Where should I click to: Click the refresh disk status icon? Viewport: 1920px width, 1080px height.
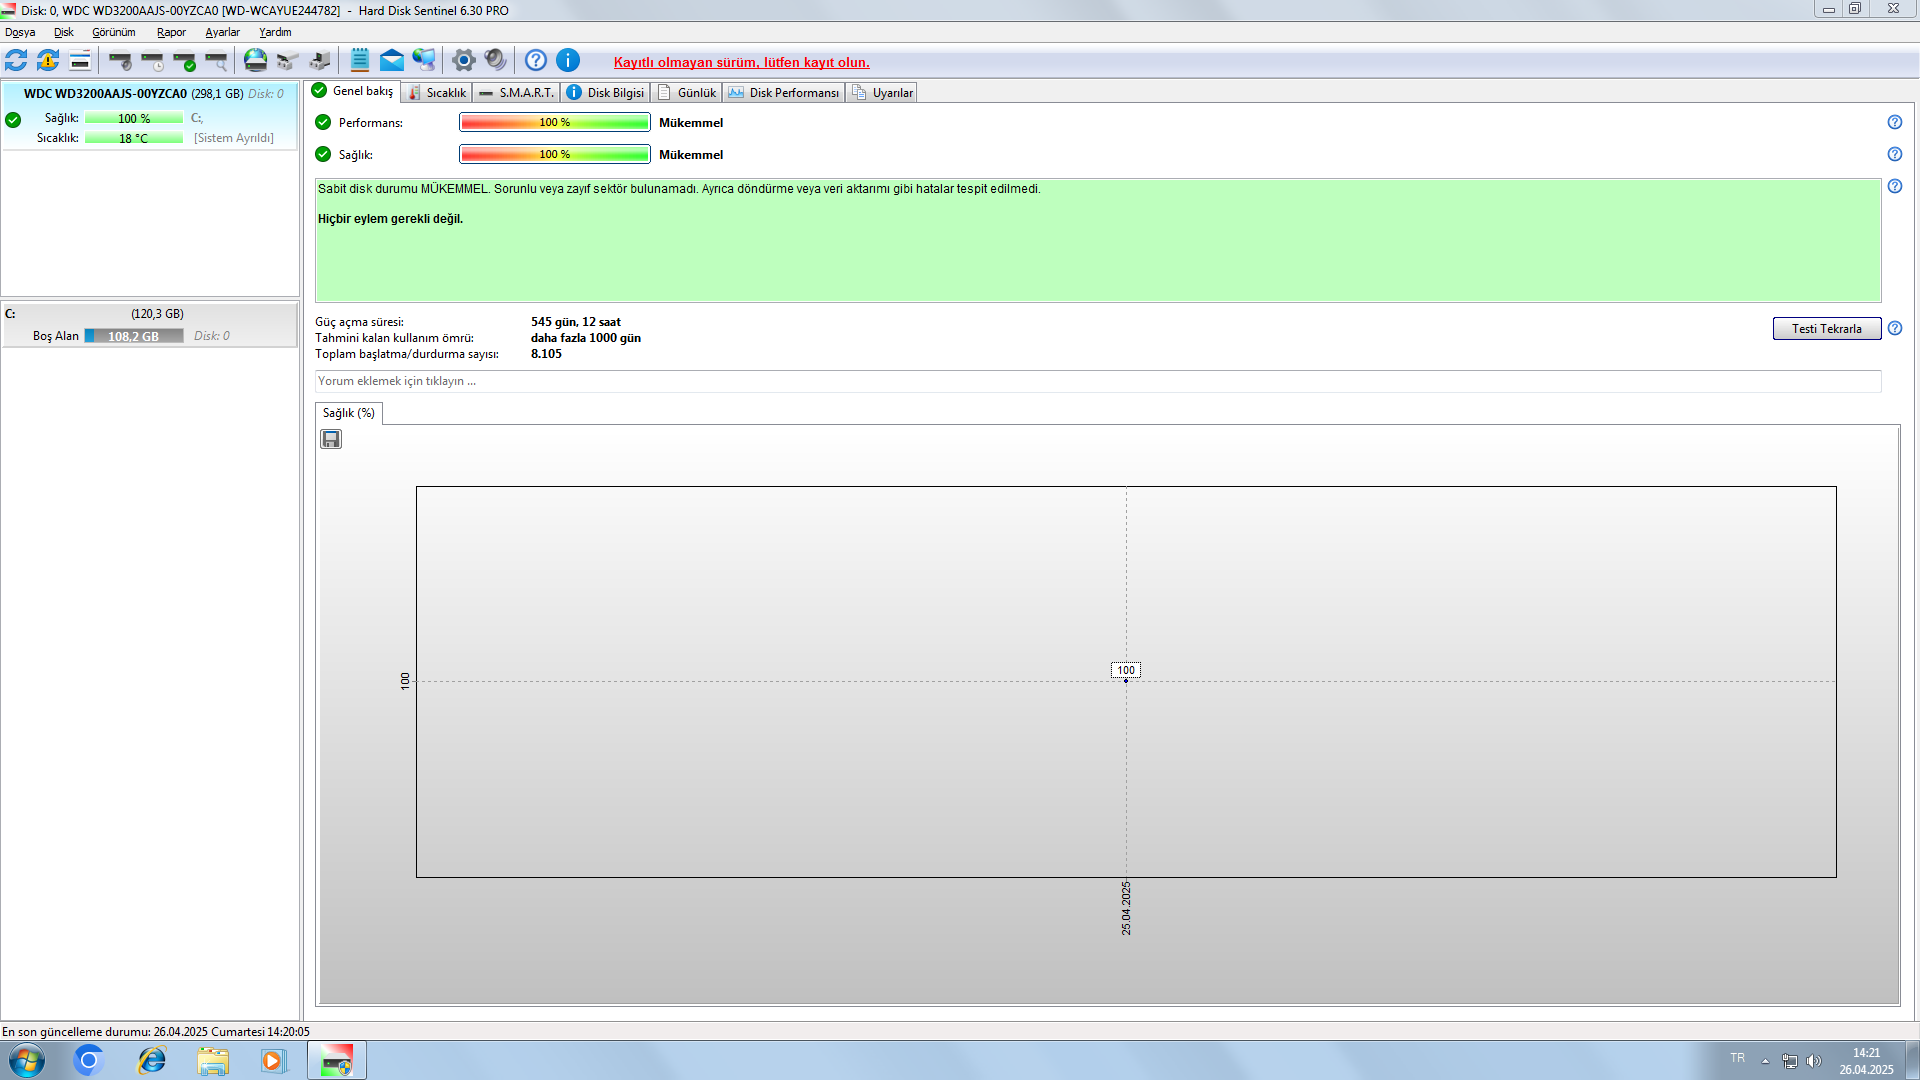(16, 61)
